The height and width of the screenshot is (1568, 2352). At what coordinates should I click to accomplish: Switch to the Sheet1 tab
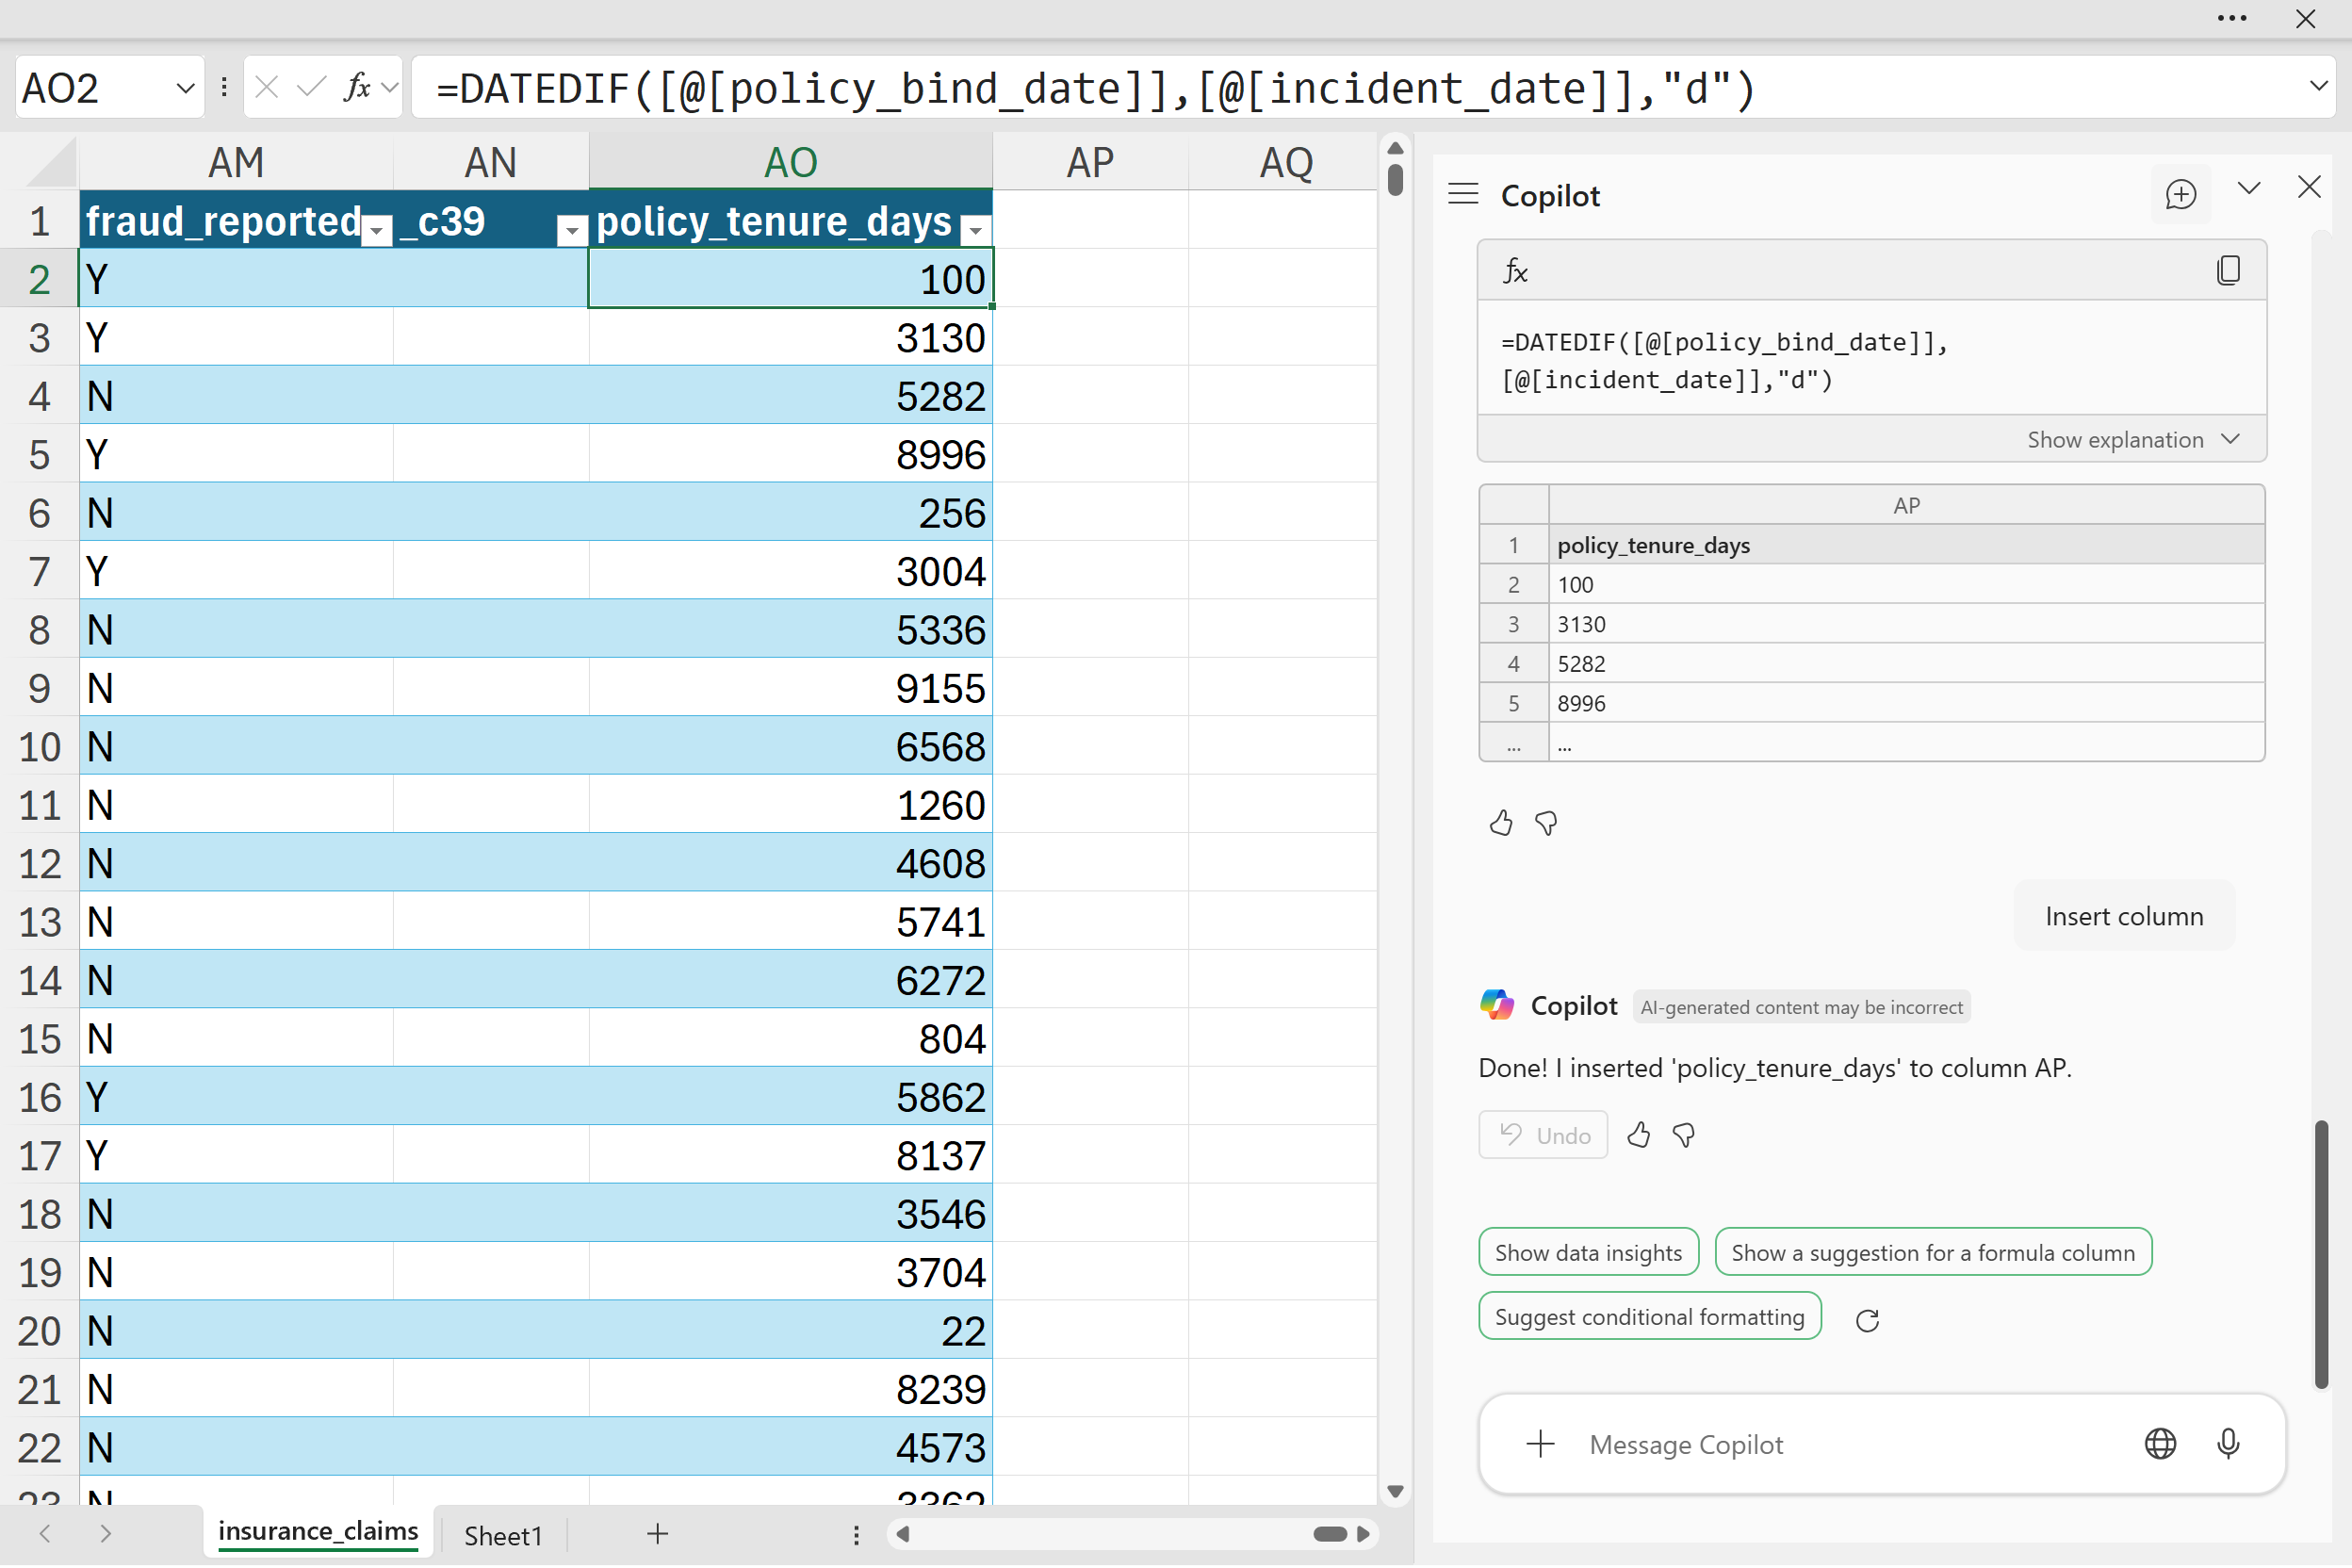click(503, 1535)
